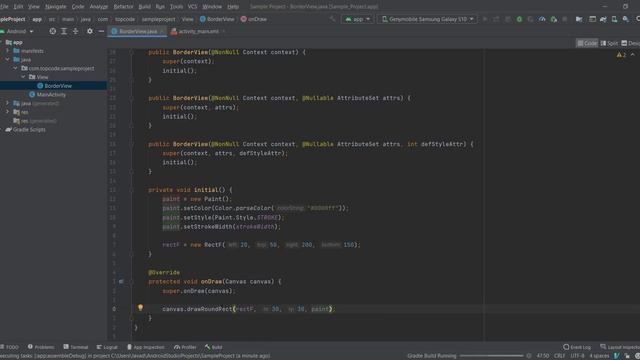Image resolution: width=640 pixels, height=360 pixels.
Task: Open the Problems tool window
Action: point(41,347)
